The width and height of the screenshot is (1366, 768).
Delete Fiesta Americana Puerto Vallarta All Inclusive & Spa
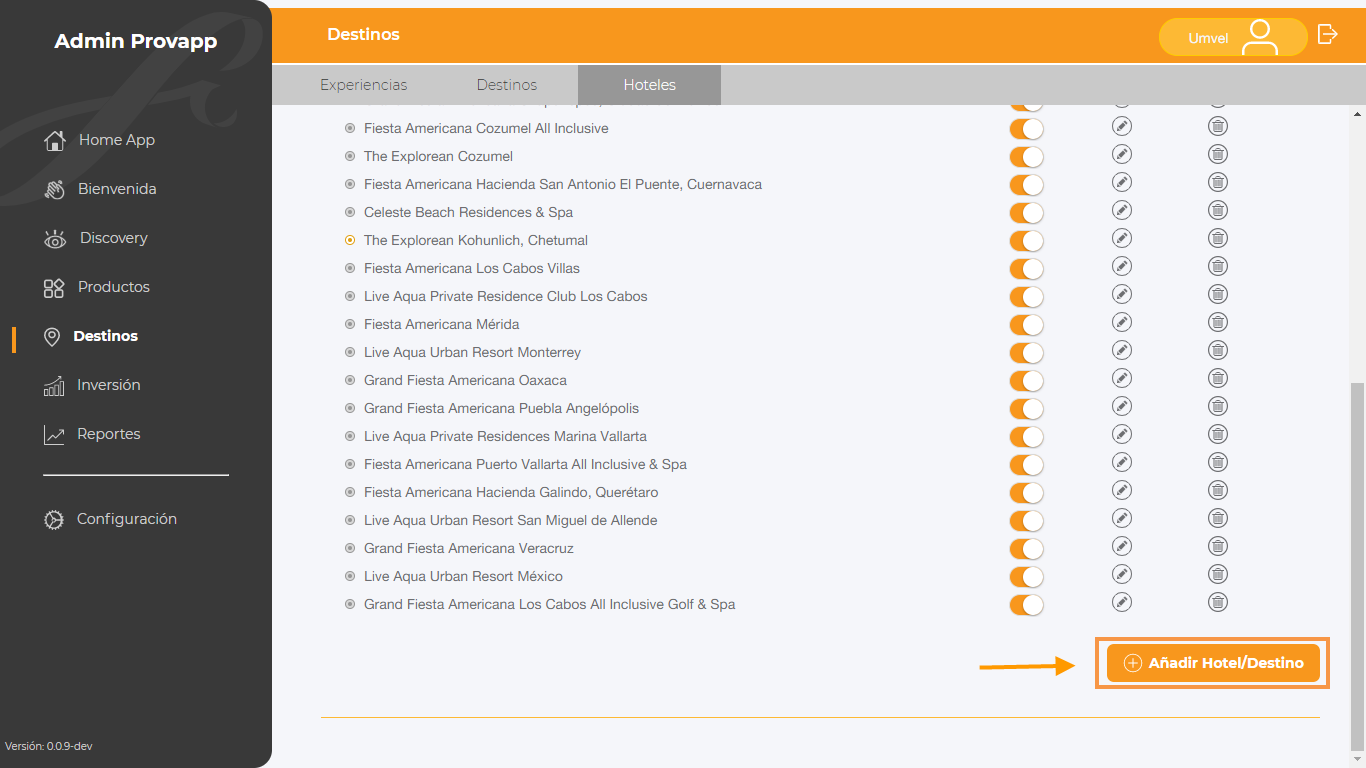(1218, 462)
